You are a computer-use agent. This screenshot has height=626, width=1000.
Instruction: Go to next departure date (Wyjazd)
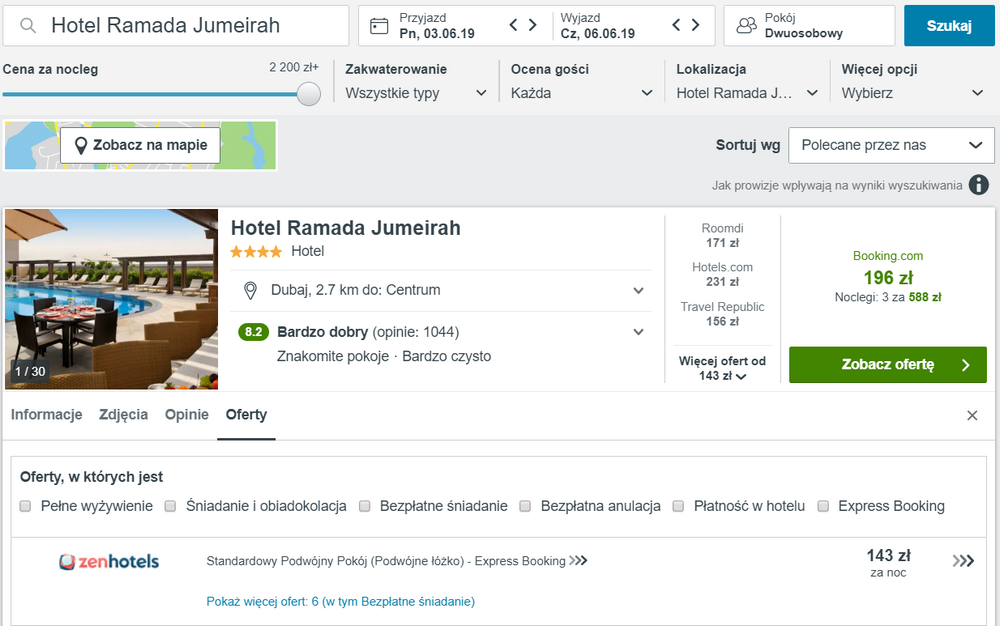(x=696, y=25)
